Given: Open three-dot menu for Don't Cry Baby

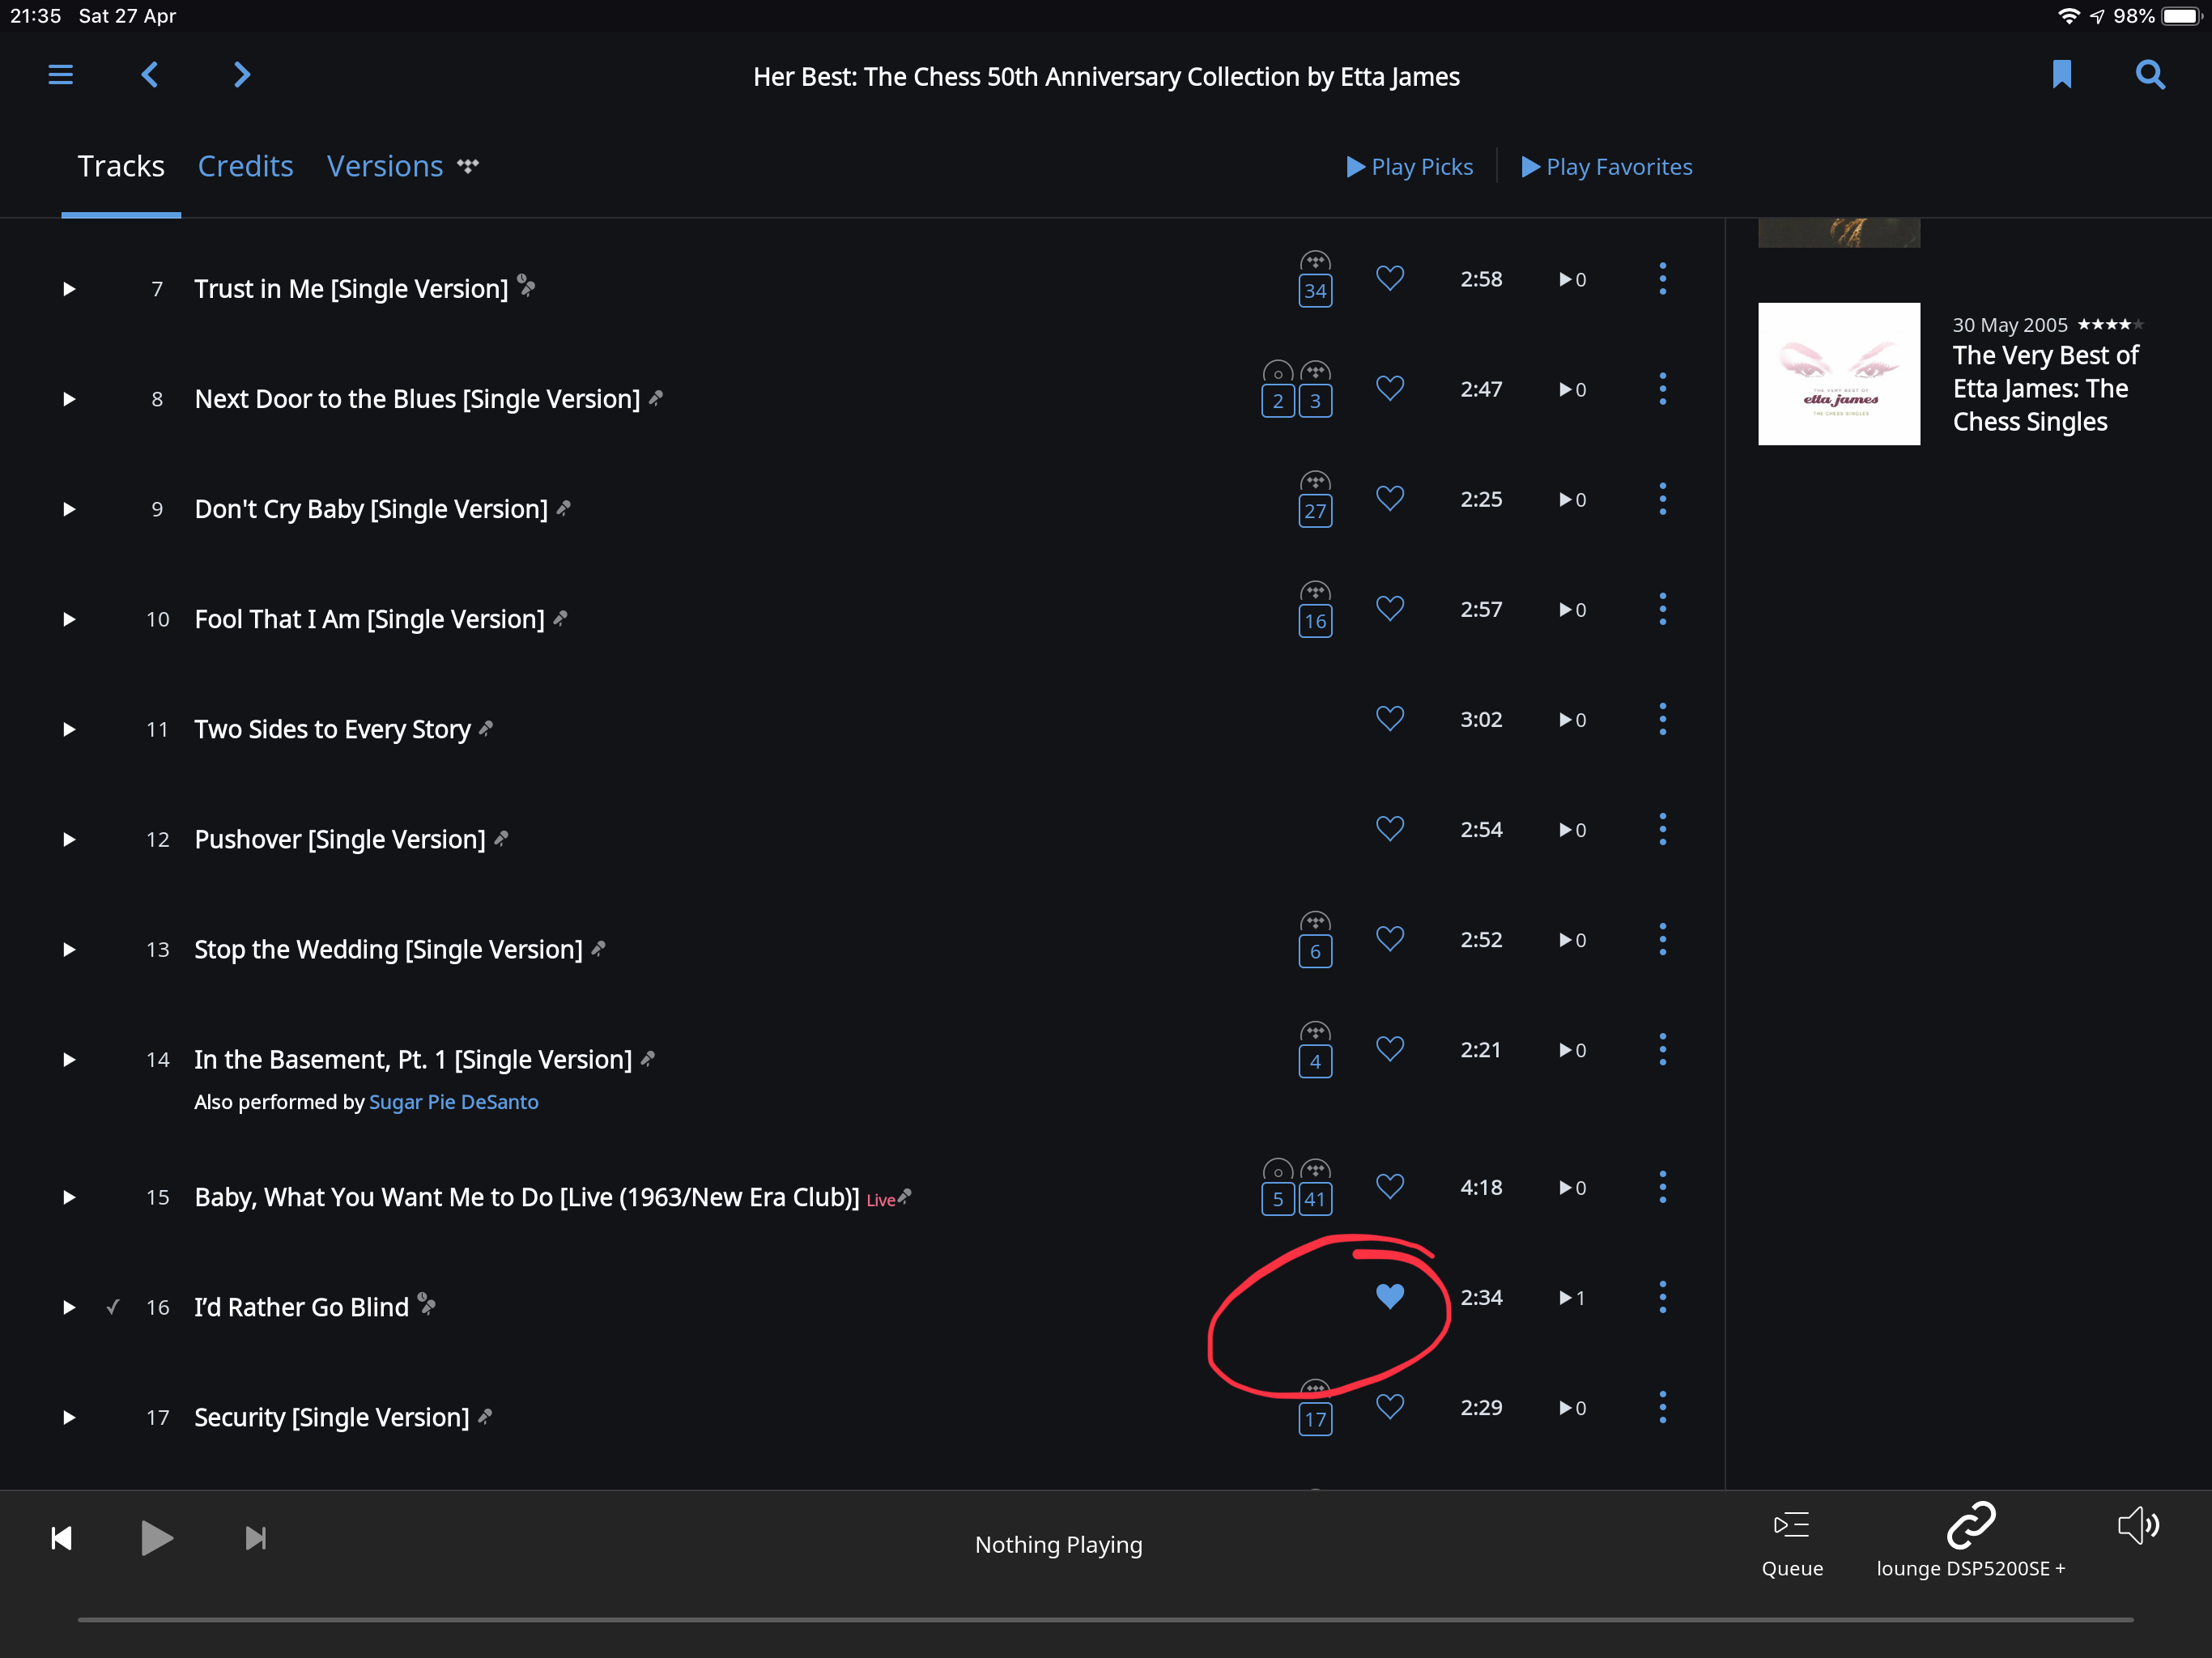Looking at the screenshot, I should click(1663, 499).
